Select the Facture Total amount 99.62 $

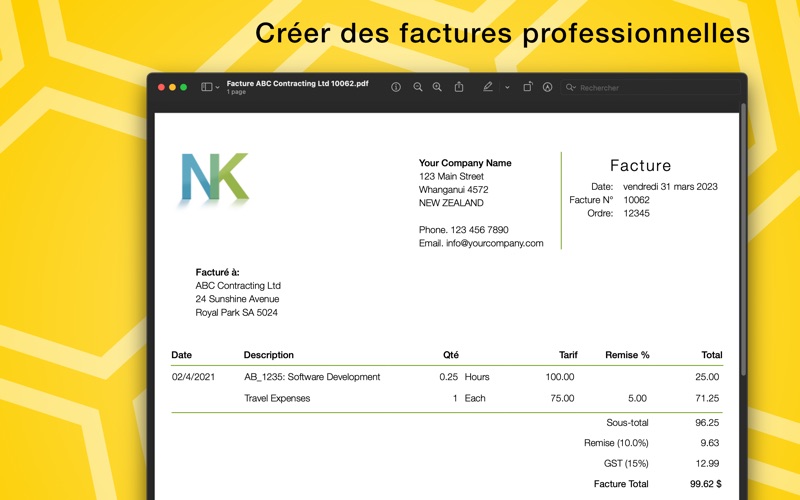click(706, 484)
